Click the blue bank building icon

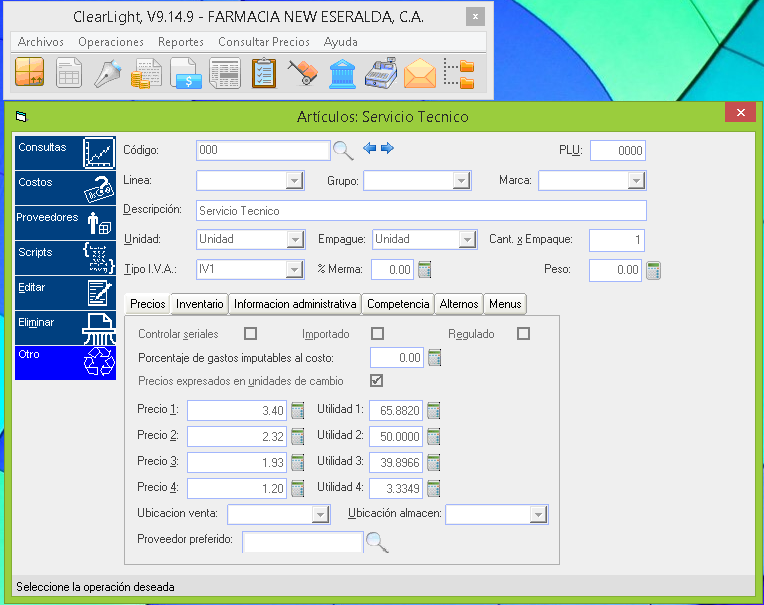[342, 74]
